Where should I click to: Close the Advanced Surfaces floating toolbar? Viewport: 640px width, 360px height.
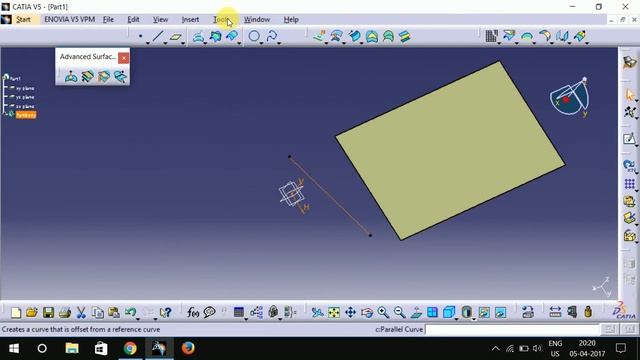pyautogui.click(x=124, y=58)
